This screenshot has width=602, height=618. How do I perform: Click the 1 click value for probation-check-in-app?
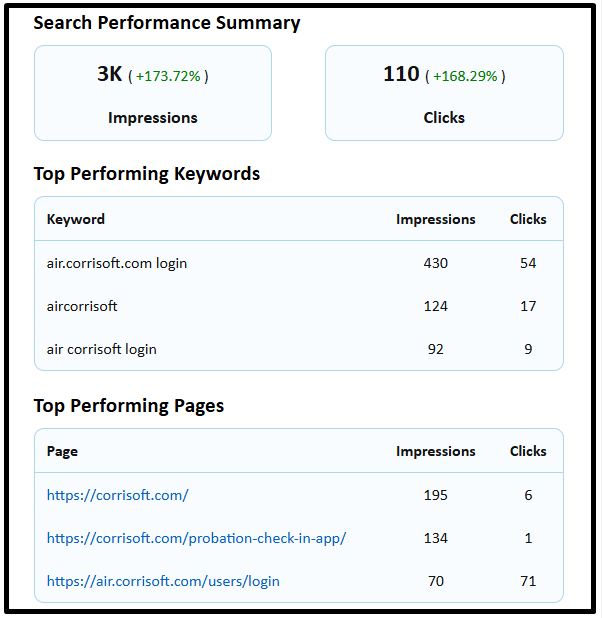pyautogui.click(x=528, y=538)
